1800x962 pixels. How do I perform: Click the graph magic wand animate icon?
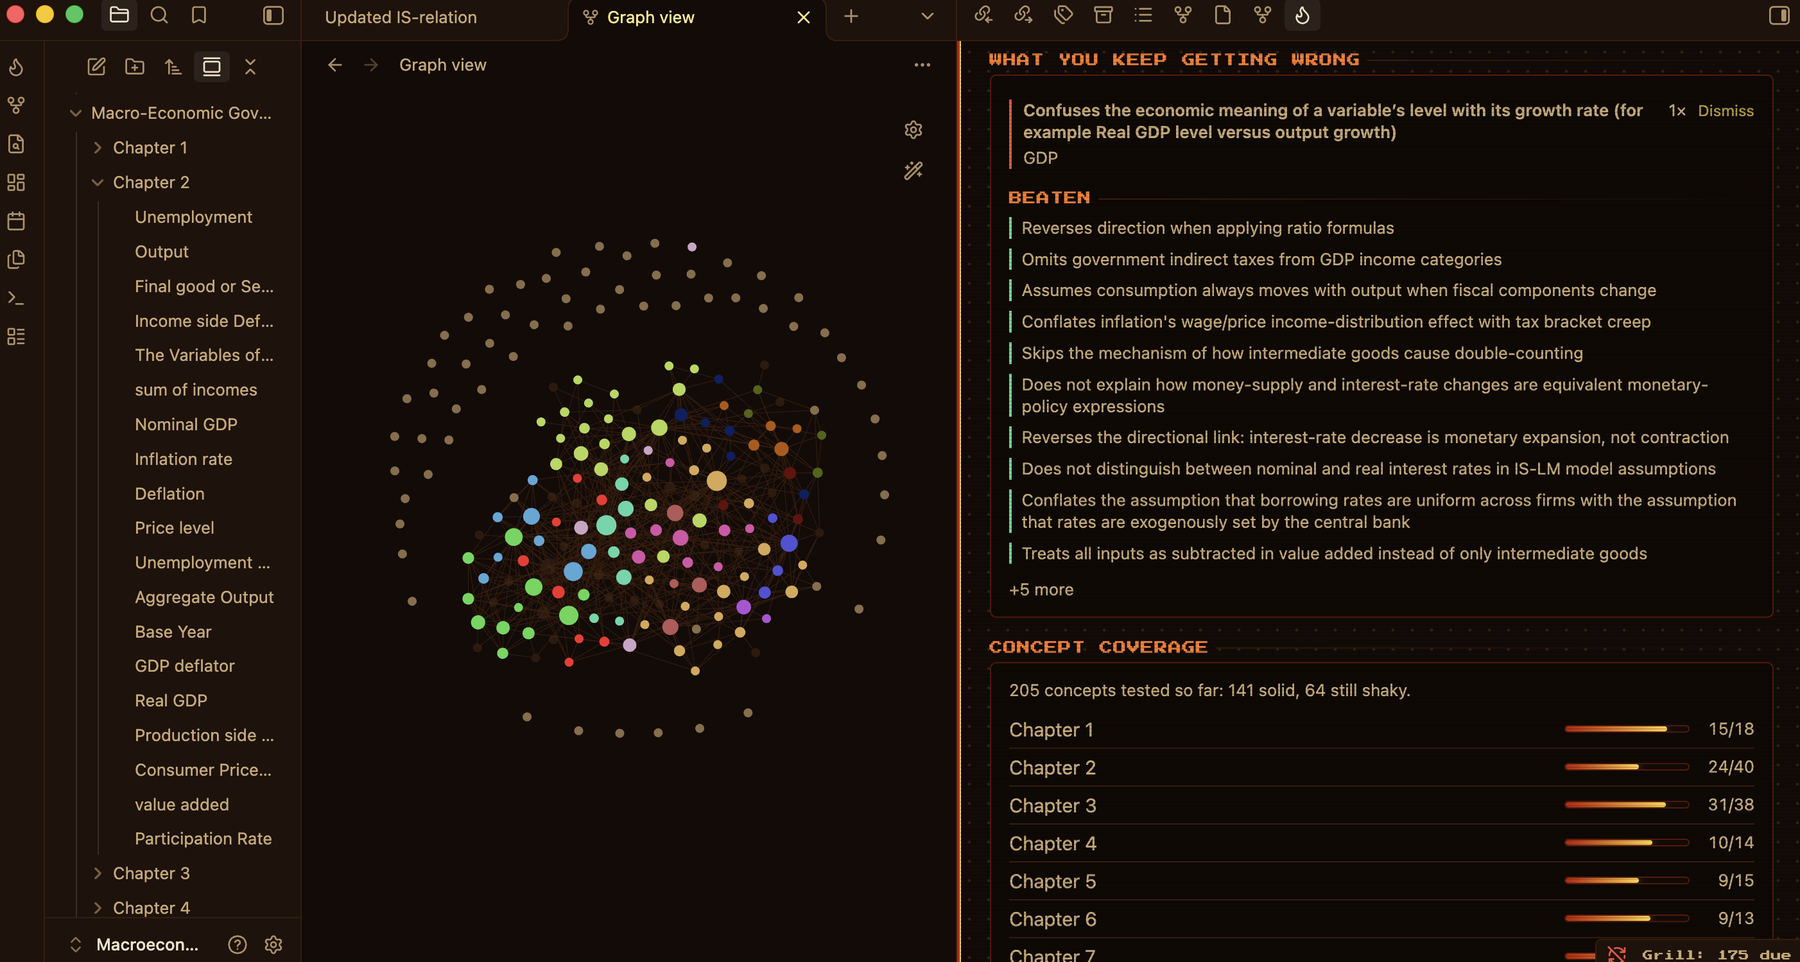pyautogui.click(x=913, y=171)
